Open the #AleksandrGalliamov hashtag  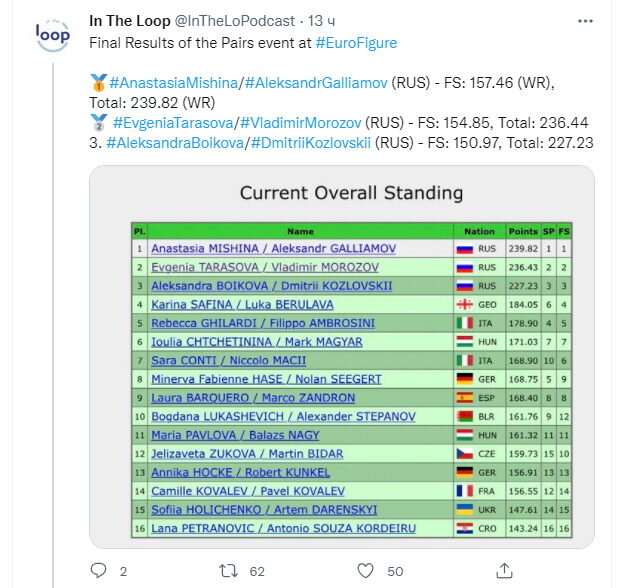pyautogui.click(x=316, y=83)
